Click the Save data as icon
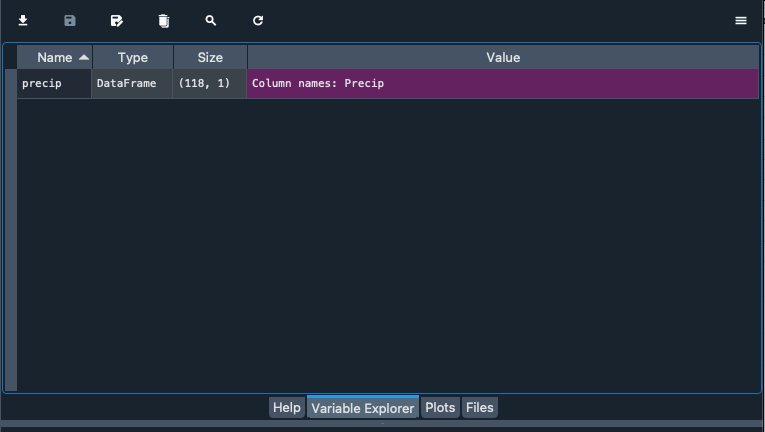The height and width of the screenshot is (432, 765). (117, 20)
